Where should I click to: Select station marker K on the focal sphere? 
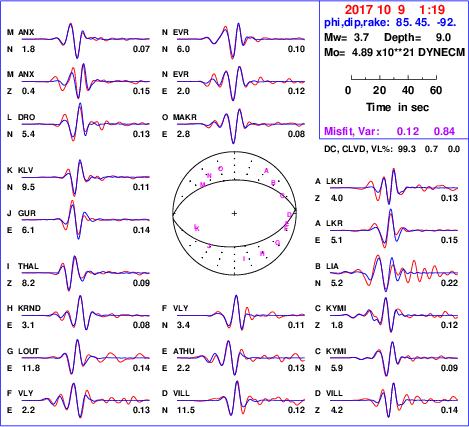pyautogui.click(x=197, y=228)
